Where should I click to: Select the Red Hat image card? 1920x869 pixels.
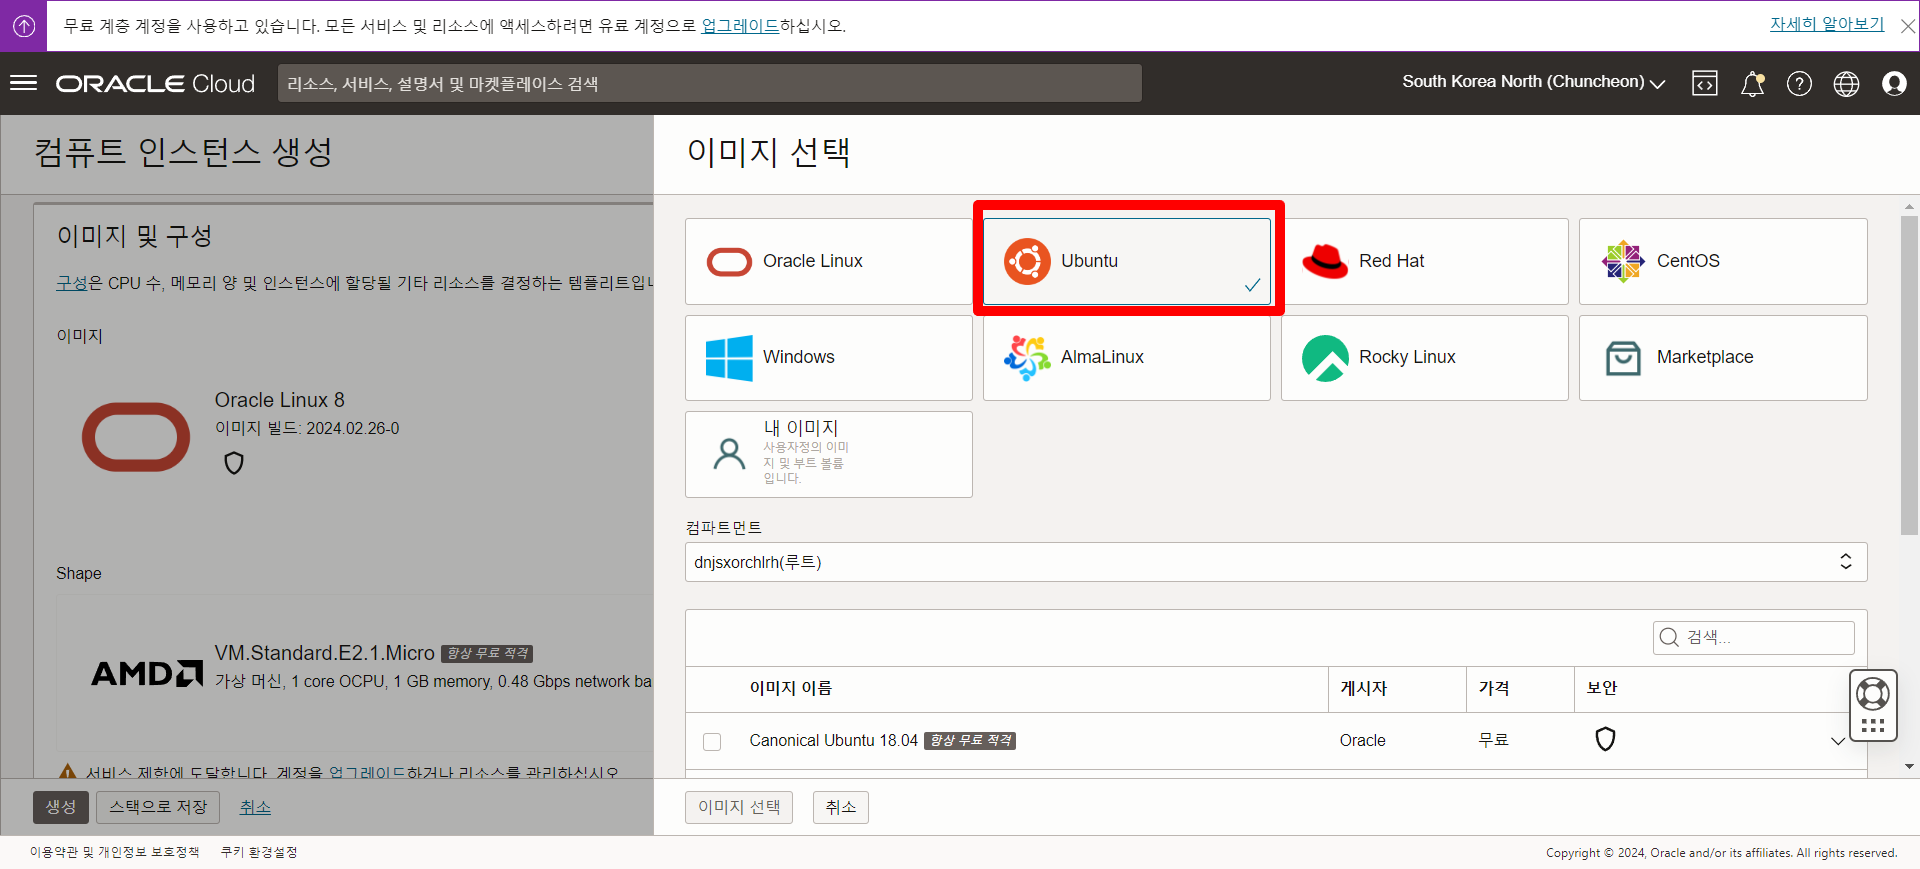pyautogui.click(x=1424, y=261)
